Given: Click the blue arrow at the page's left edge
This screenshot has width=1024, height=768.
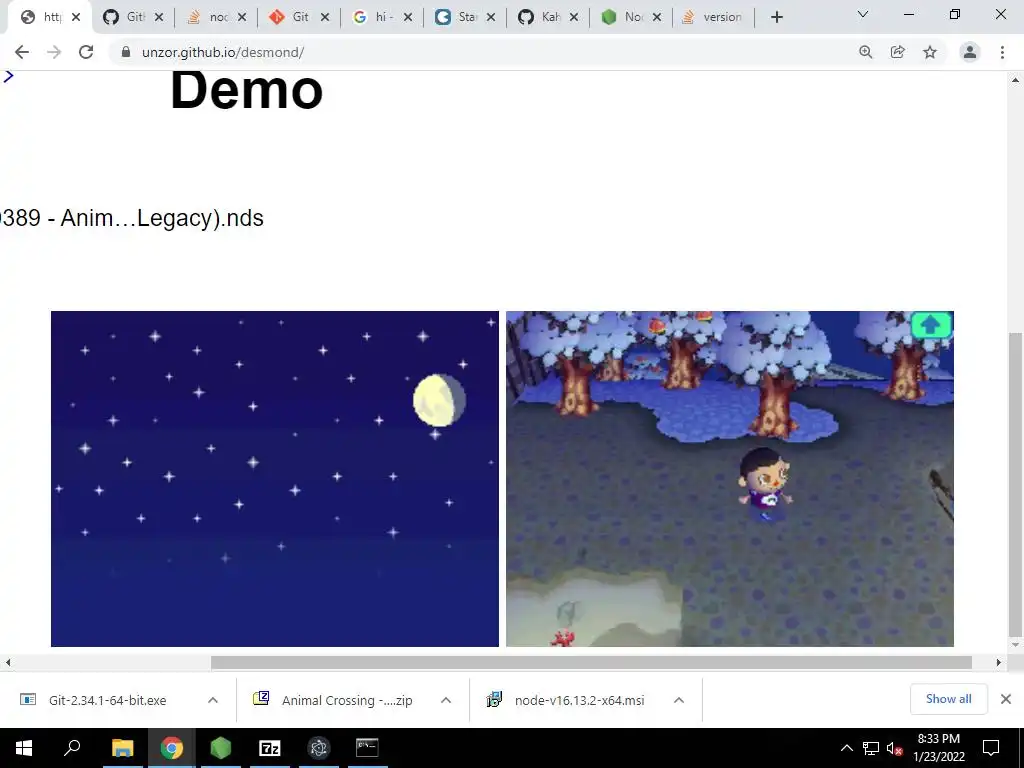Looking at the screenshot, I should pos(8,76).
